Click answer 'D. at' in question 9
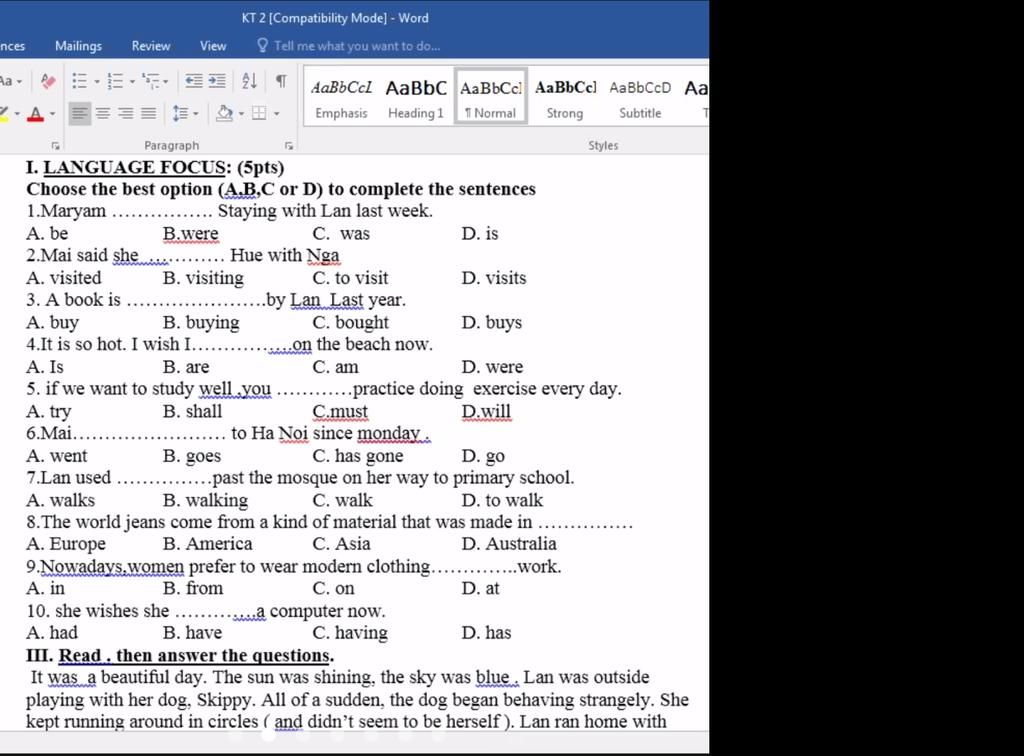The width and height of the screenshot is (1024, 756). [x=480, y=588]
